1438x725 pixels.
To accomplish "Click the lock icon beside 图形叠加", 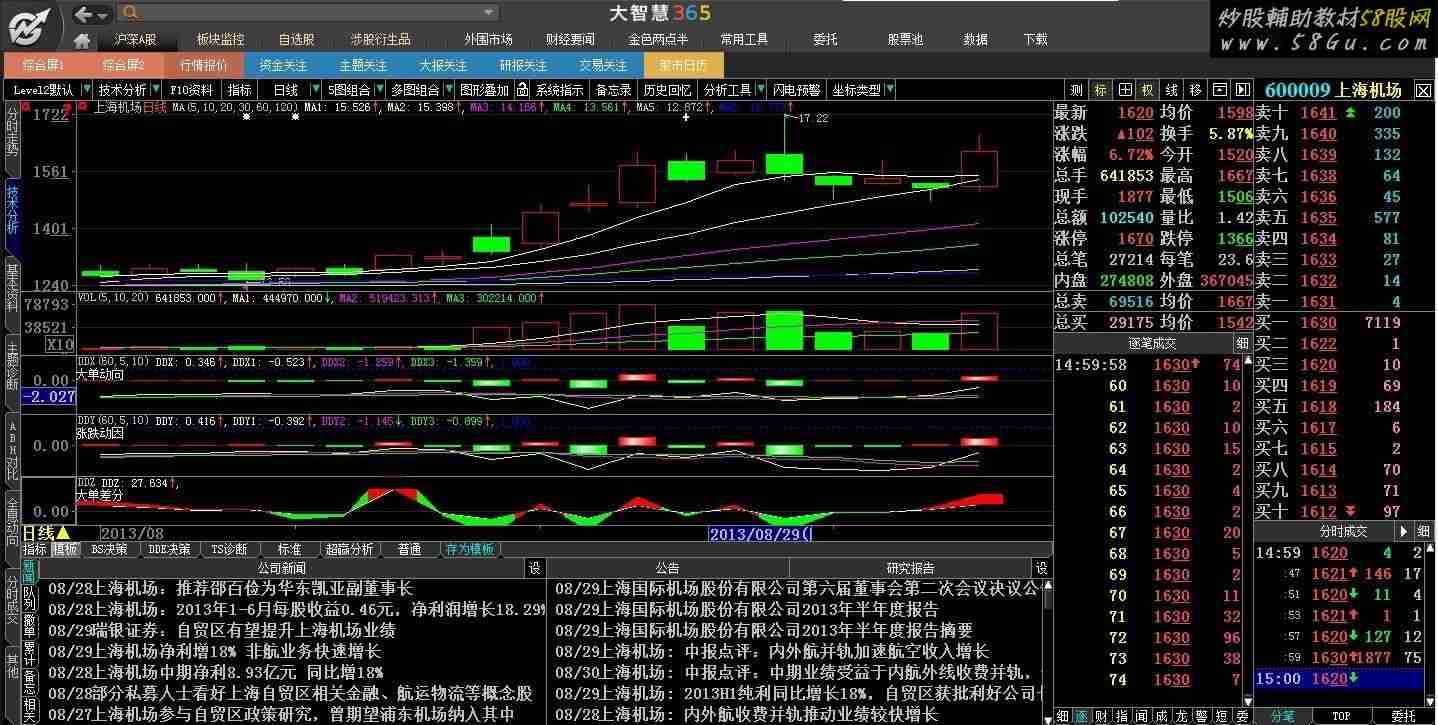I will [520, 90].
